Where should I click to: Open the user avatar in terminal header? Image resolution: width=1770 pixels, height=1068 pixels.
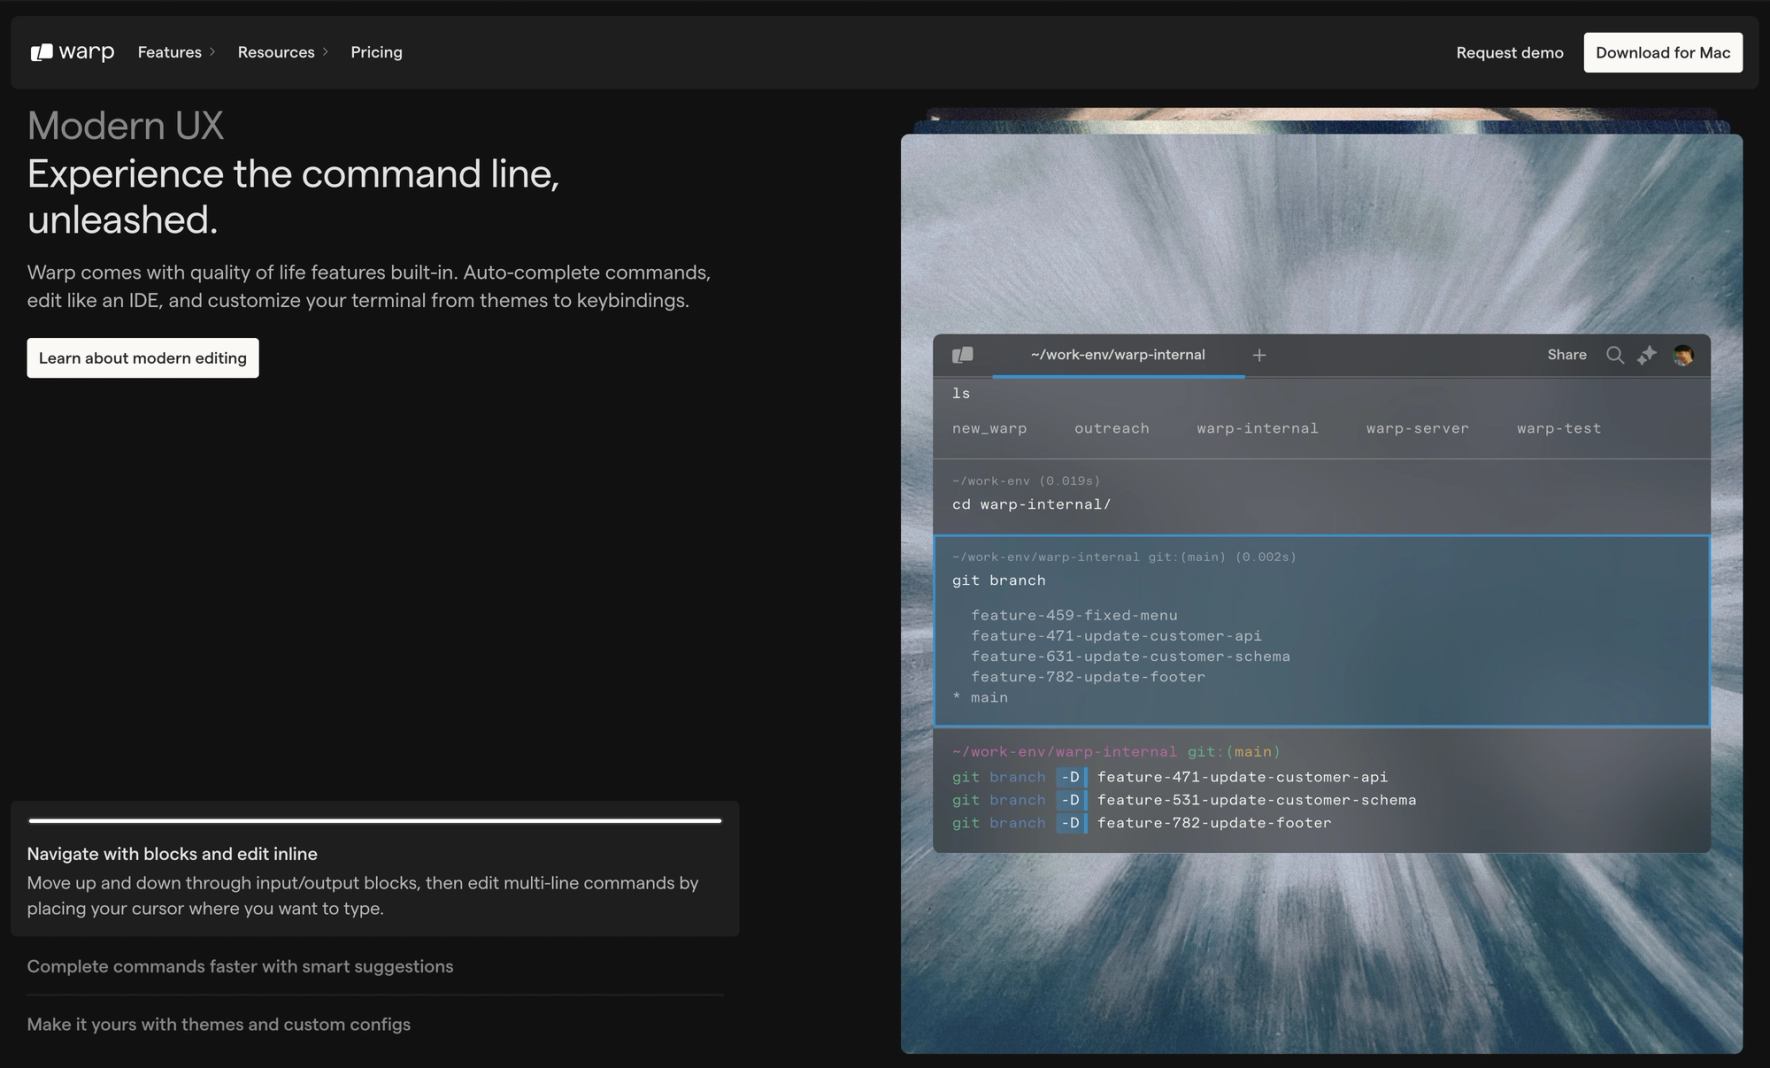1683,355
